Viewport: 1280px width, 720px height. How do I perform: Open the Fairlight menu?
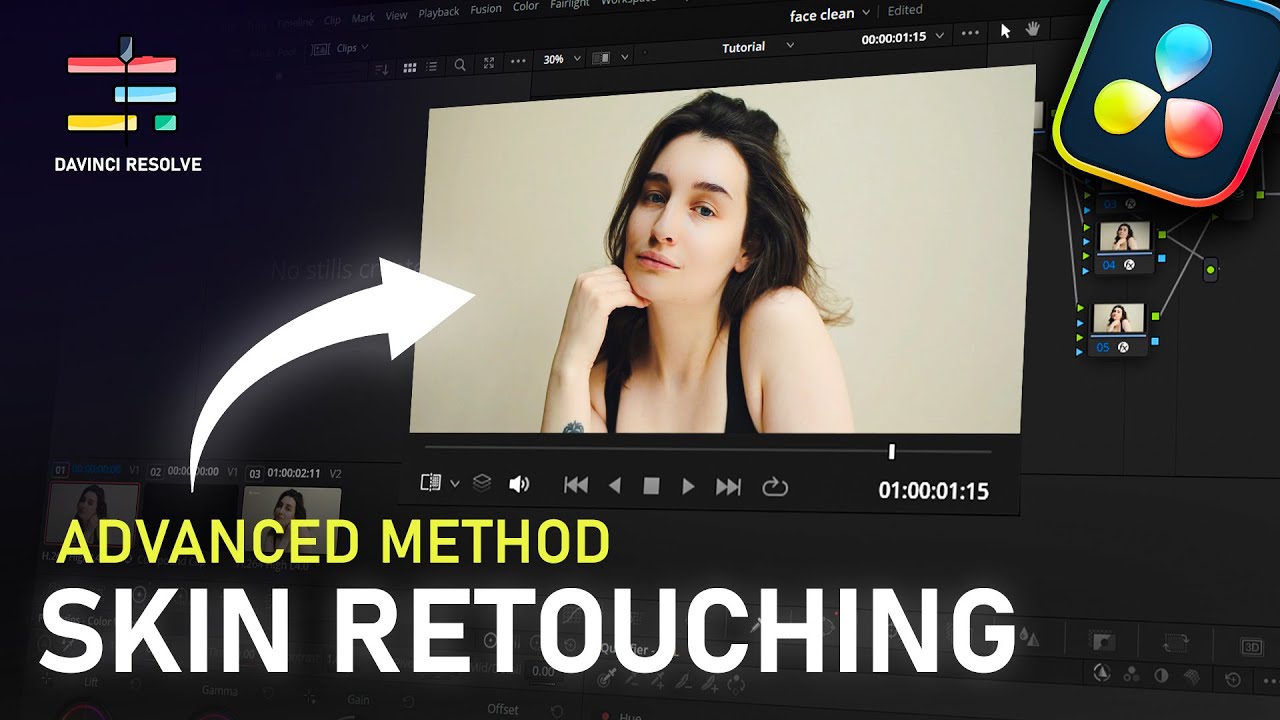tap(570, 5)
